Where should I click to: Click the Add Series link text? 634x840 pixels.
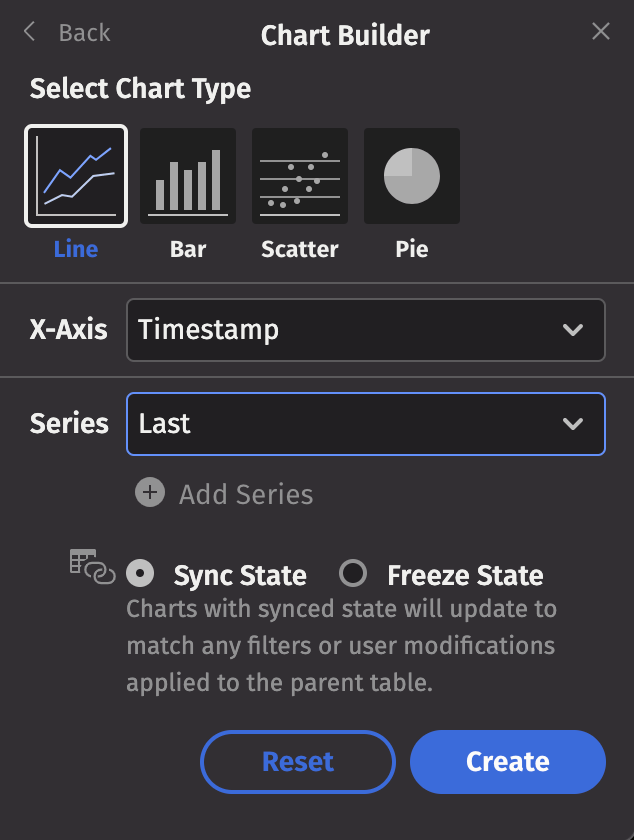(246, 494)
